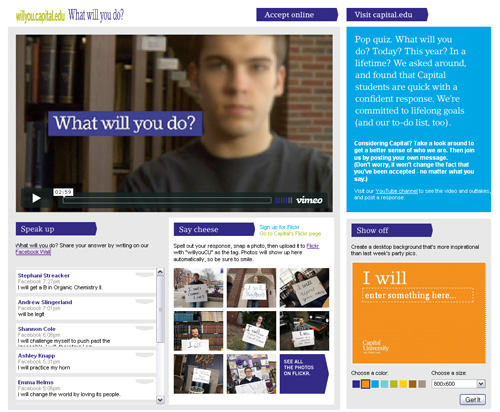Click the comments scrollbar down arrow
500x412 pixels.
tap(160, 399)
